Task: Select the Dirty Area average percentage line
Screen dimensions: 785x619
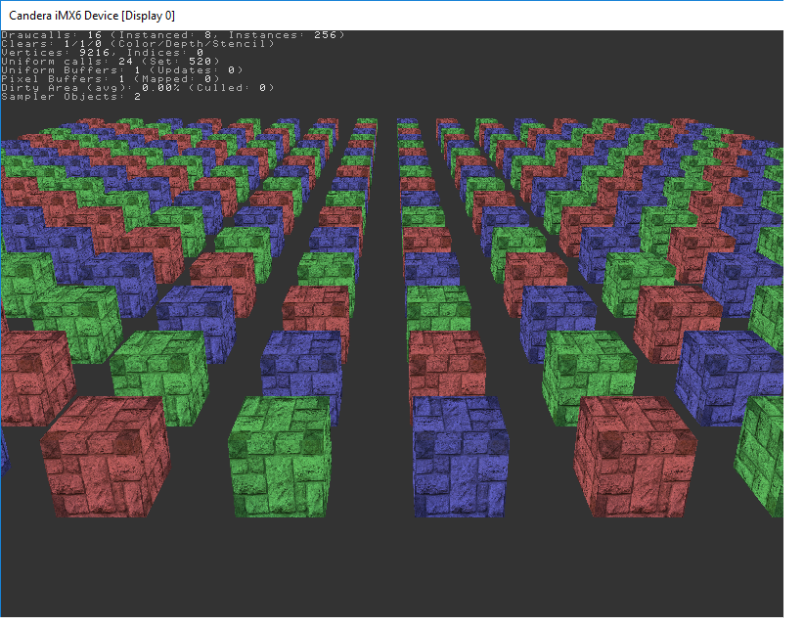Action: [138, 88]
